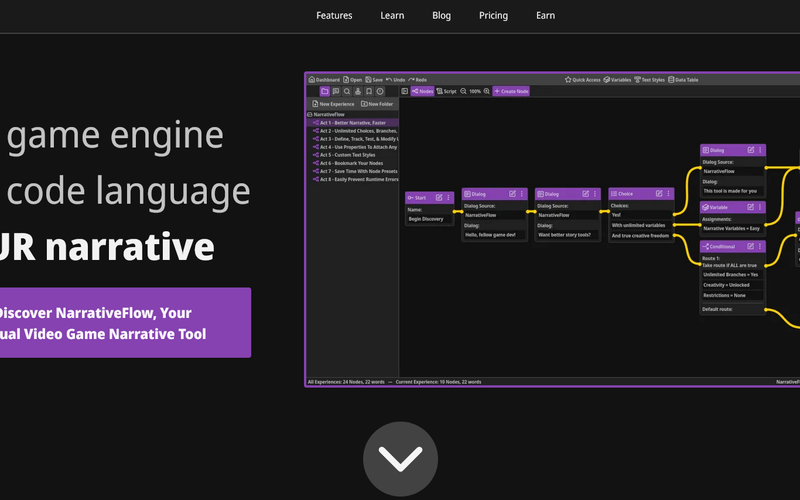
Task: Click edit icon on Choice node
Action: (659, 194)
